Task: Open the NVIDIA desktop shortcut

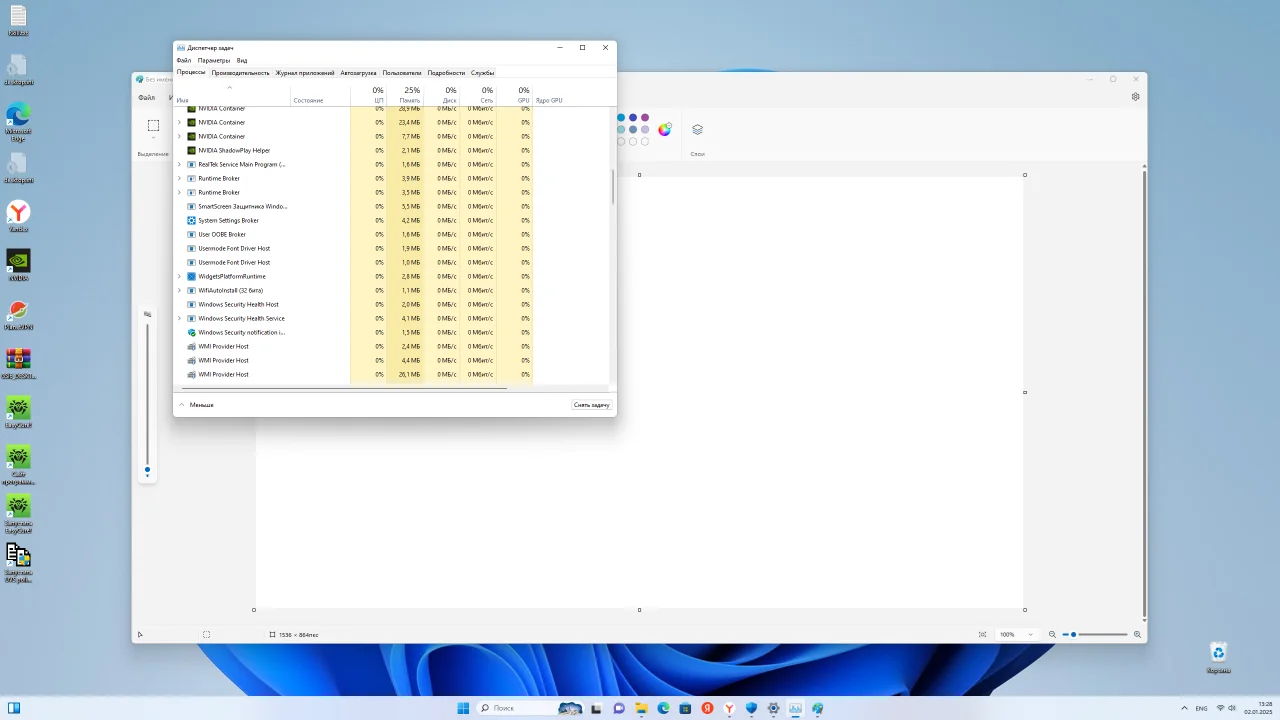Action: pyautogui.click(x=18, y=265)
